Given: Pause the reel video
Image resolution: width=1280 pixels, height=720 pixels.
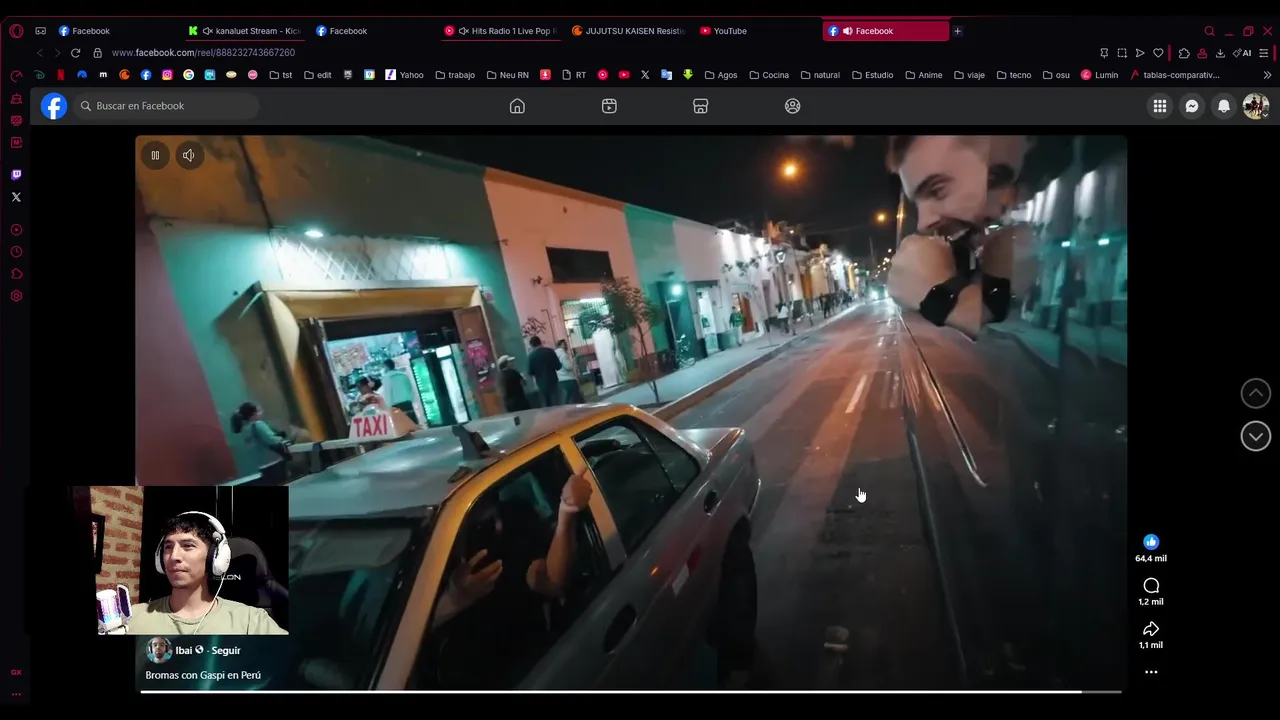Looking at the screenshot, I should tap(155, 155).
